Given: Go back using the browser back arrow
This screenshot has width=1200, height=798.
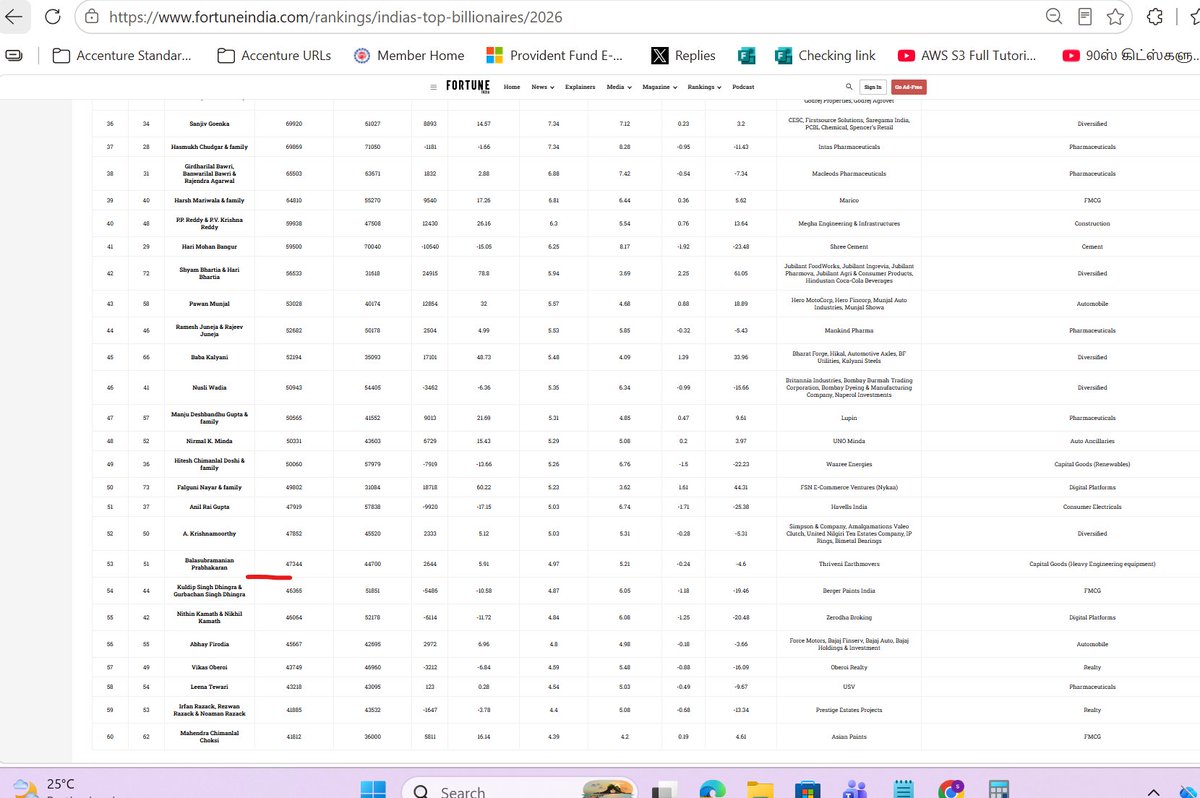Looking at the screenshot, I should click(x=14, y=17).
